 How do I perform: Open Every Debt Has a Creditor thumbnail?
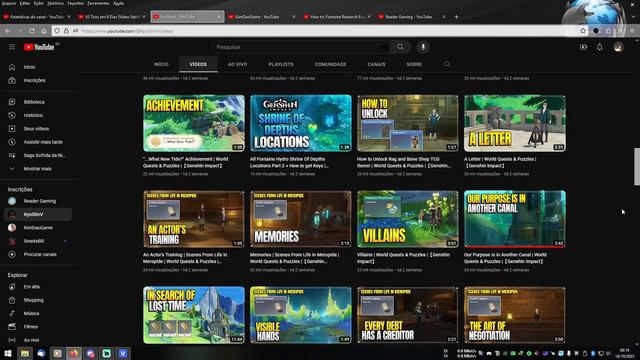pyautogui.click(x=408, y=315)
